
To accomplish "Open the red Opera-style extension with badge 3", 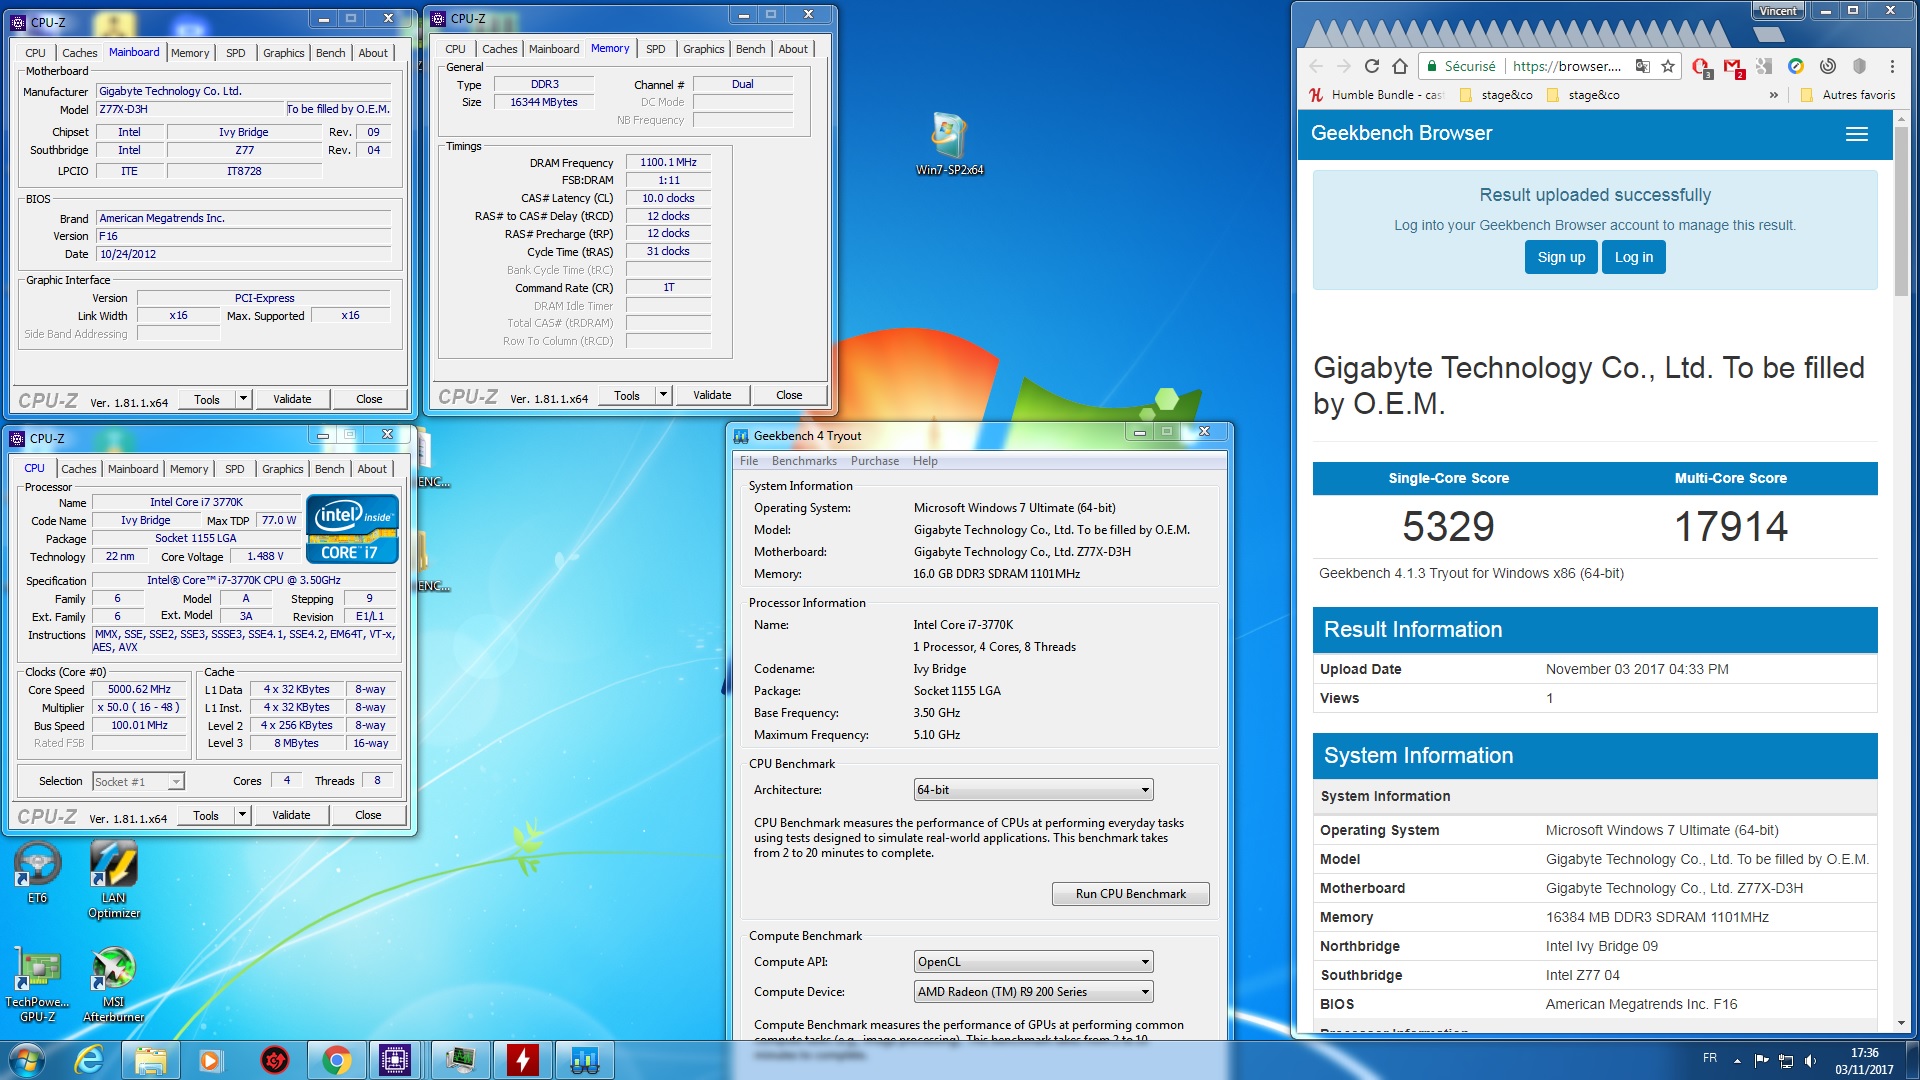I will (x=1701, y=67).
